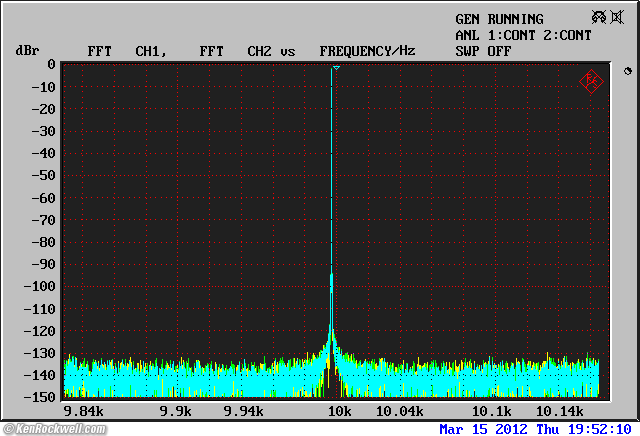The width and height of the screenshot is (640, 436).
Task: Click the -140 y-axis label
Action: pyautogui.click(x=39, y=375)
